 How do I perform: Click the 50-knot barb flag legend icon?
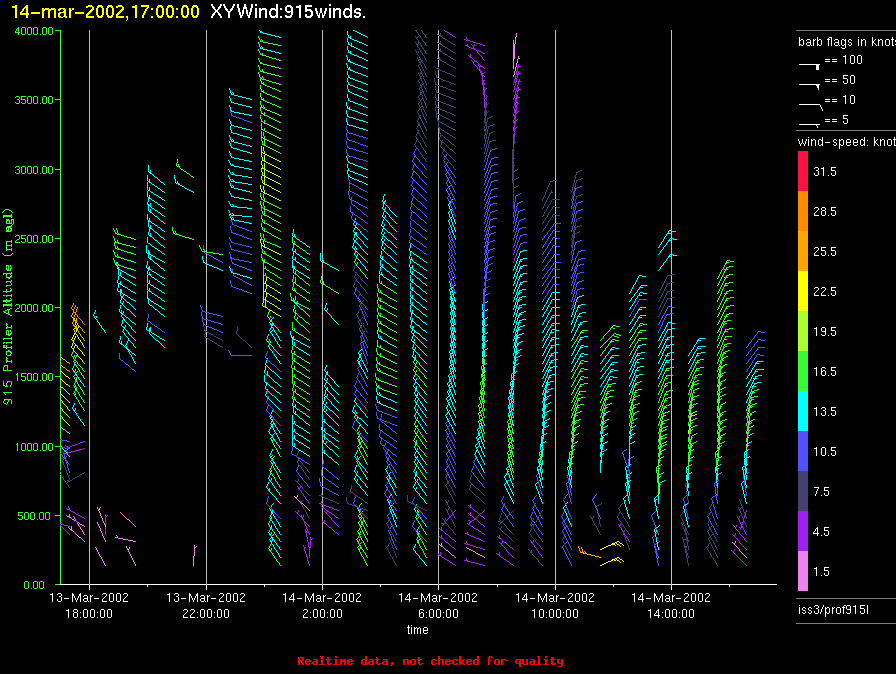[809, 86]
